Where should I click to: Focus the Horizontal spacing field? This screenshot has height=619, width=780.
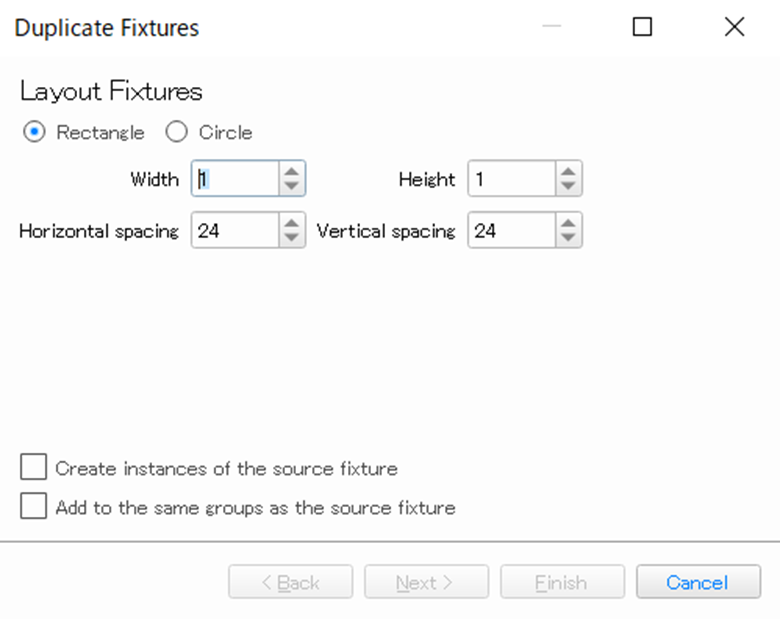pyautogui.click(x=236, y=231)
